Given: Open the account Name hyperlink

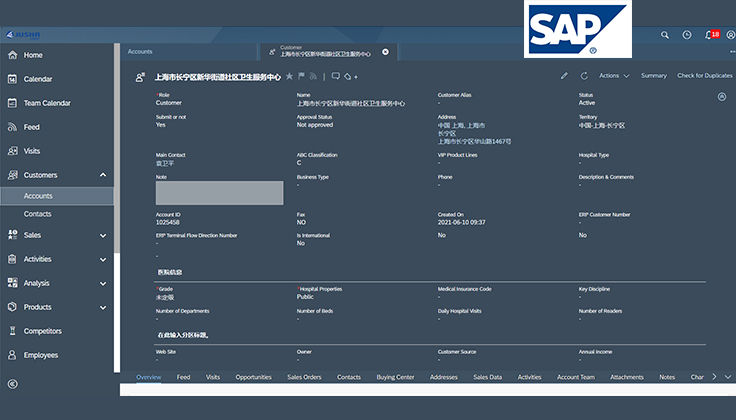Looking at the screenshot, I should [x=351, y=103].
